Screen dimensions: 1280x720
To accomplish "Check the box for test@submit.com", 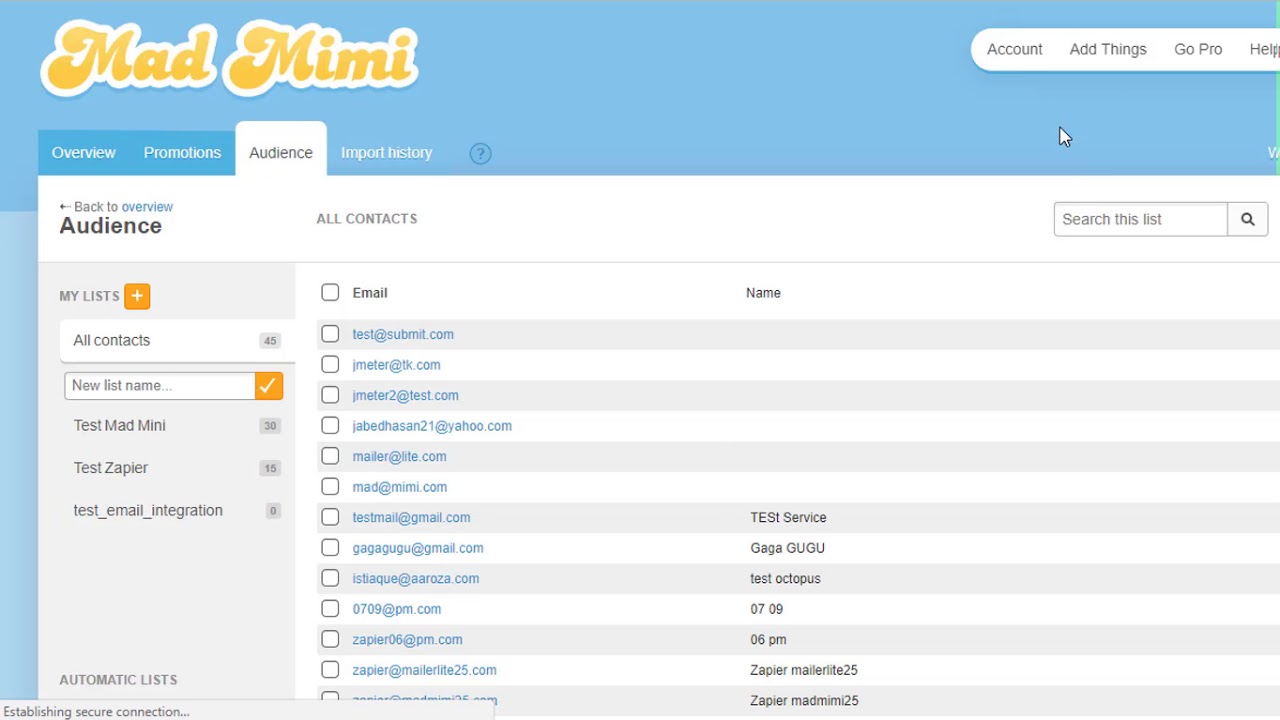I will point(330,334).
